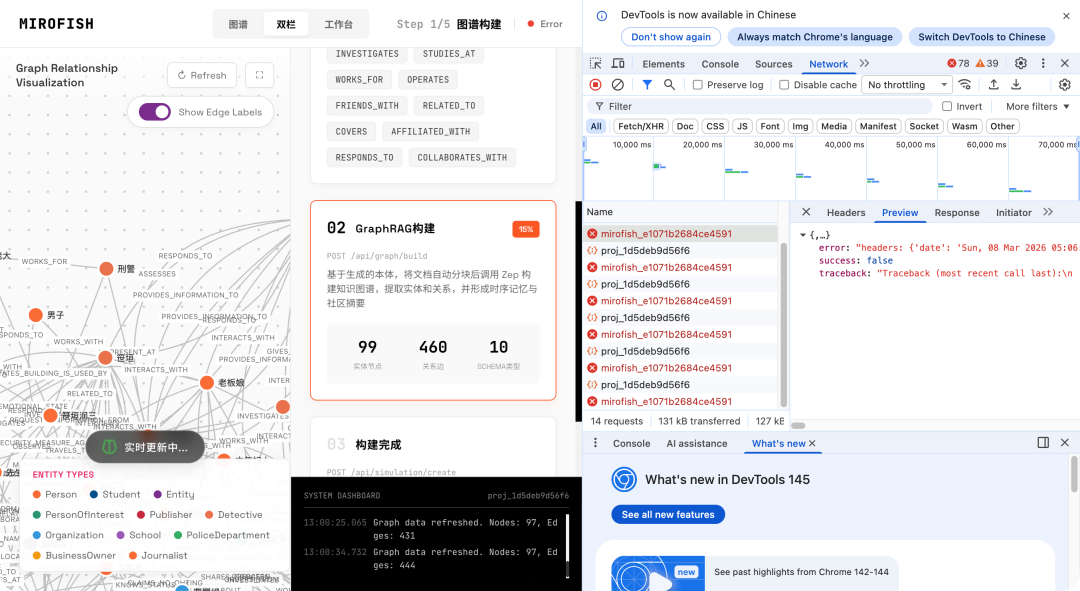Image resolution: width=1080 pixels, height=591 pixels.
Task: Open DevTools customize three-dot menu
Action: [x=1043, y=63]
